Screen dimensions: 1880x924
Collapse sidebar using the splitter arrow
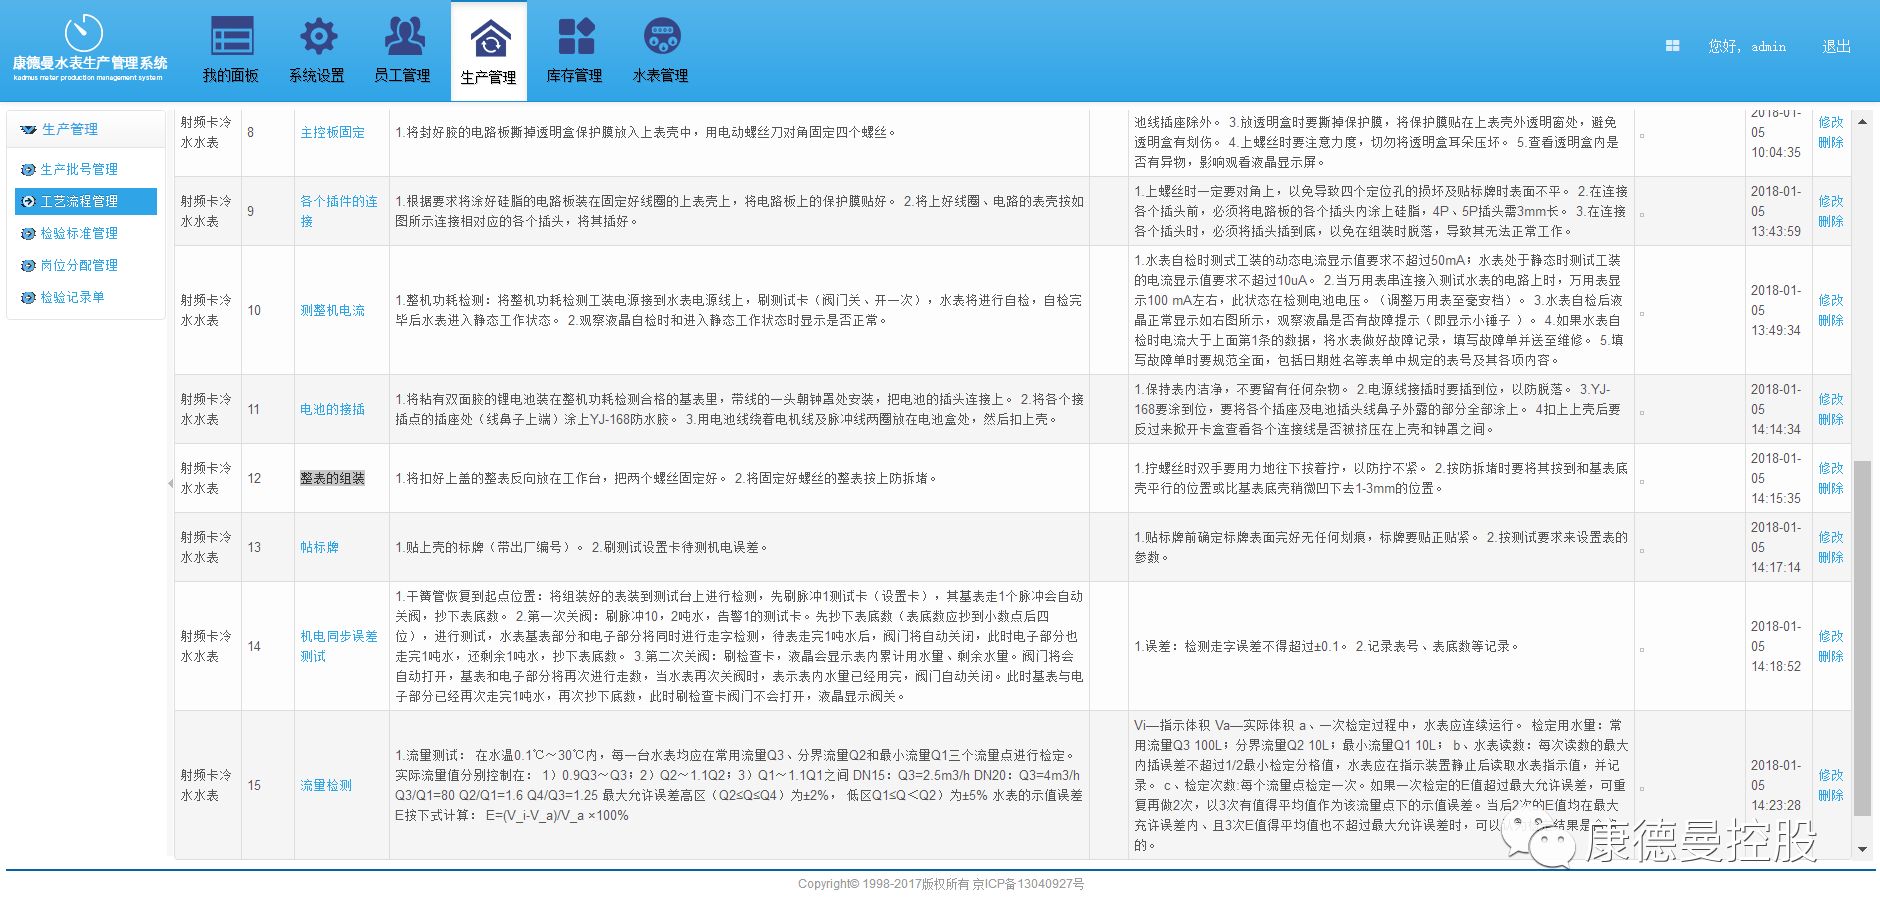tap(170, 483)
